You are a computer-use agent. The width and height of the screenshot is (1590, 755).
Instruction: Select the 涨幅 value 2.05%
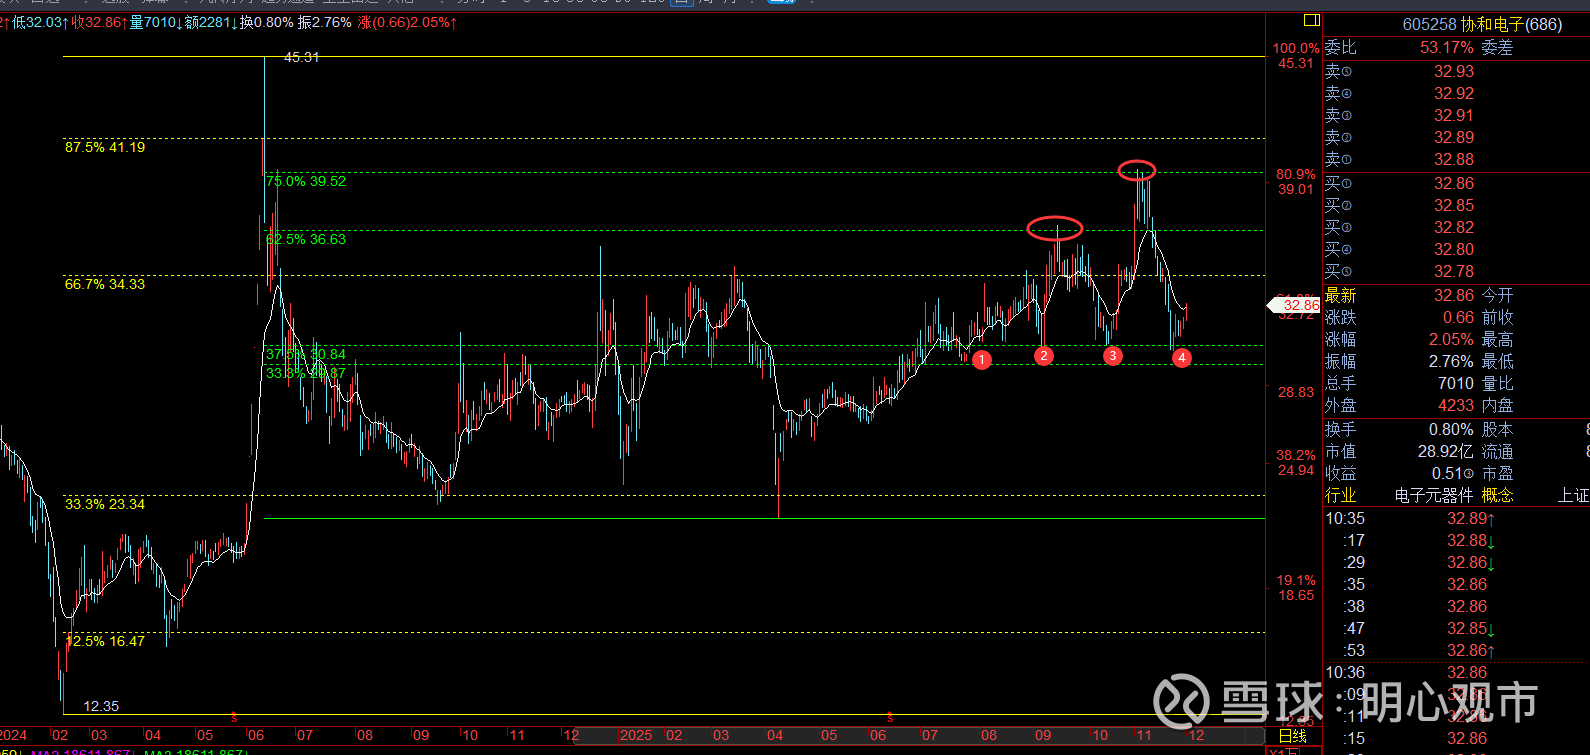[1451, 340]
